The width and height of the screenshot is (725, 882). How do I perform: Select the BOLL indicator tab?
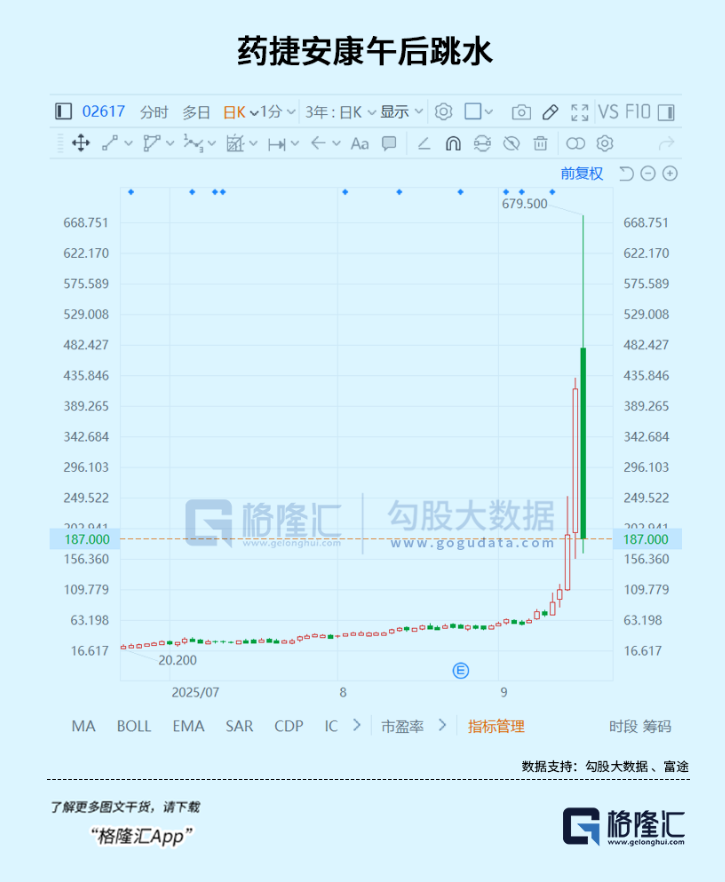point(134,726)
